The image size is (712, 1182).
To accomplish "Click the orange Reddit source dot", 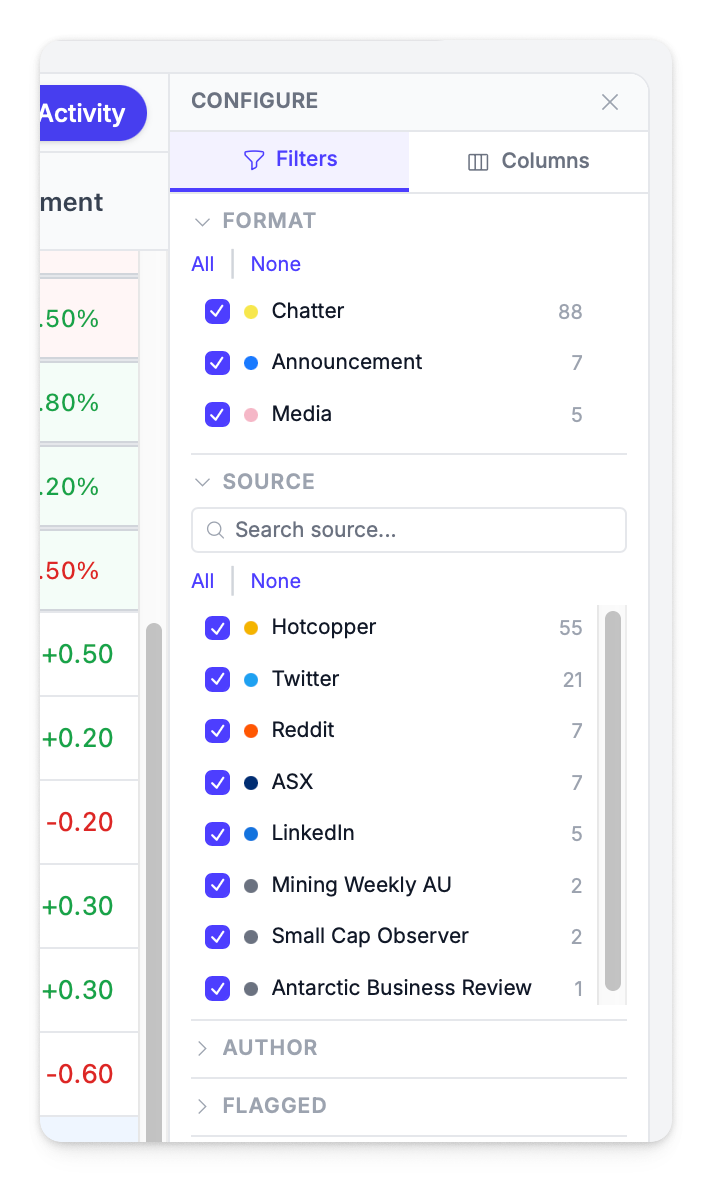I will coord(251,731).
